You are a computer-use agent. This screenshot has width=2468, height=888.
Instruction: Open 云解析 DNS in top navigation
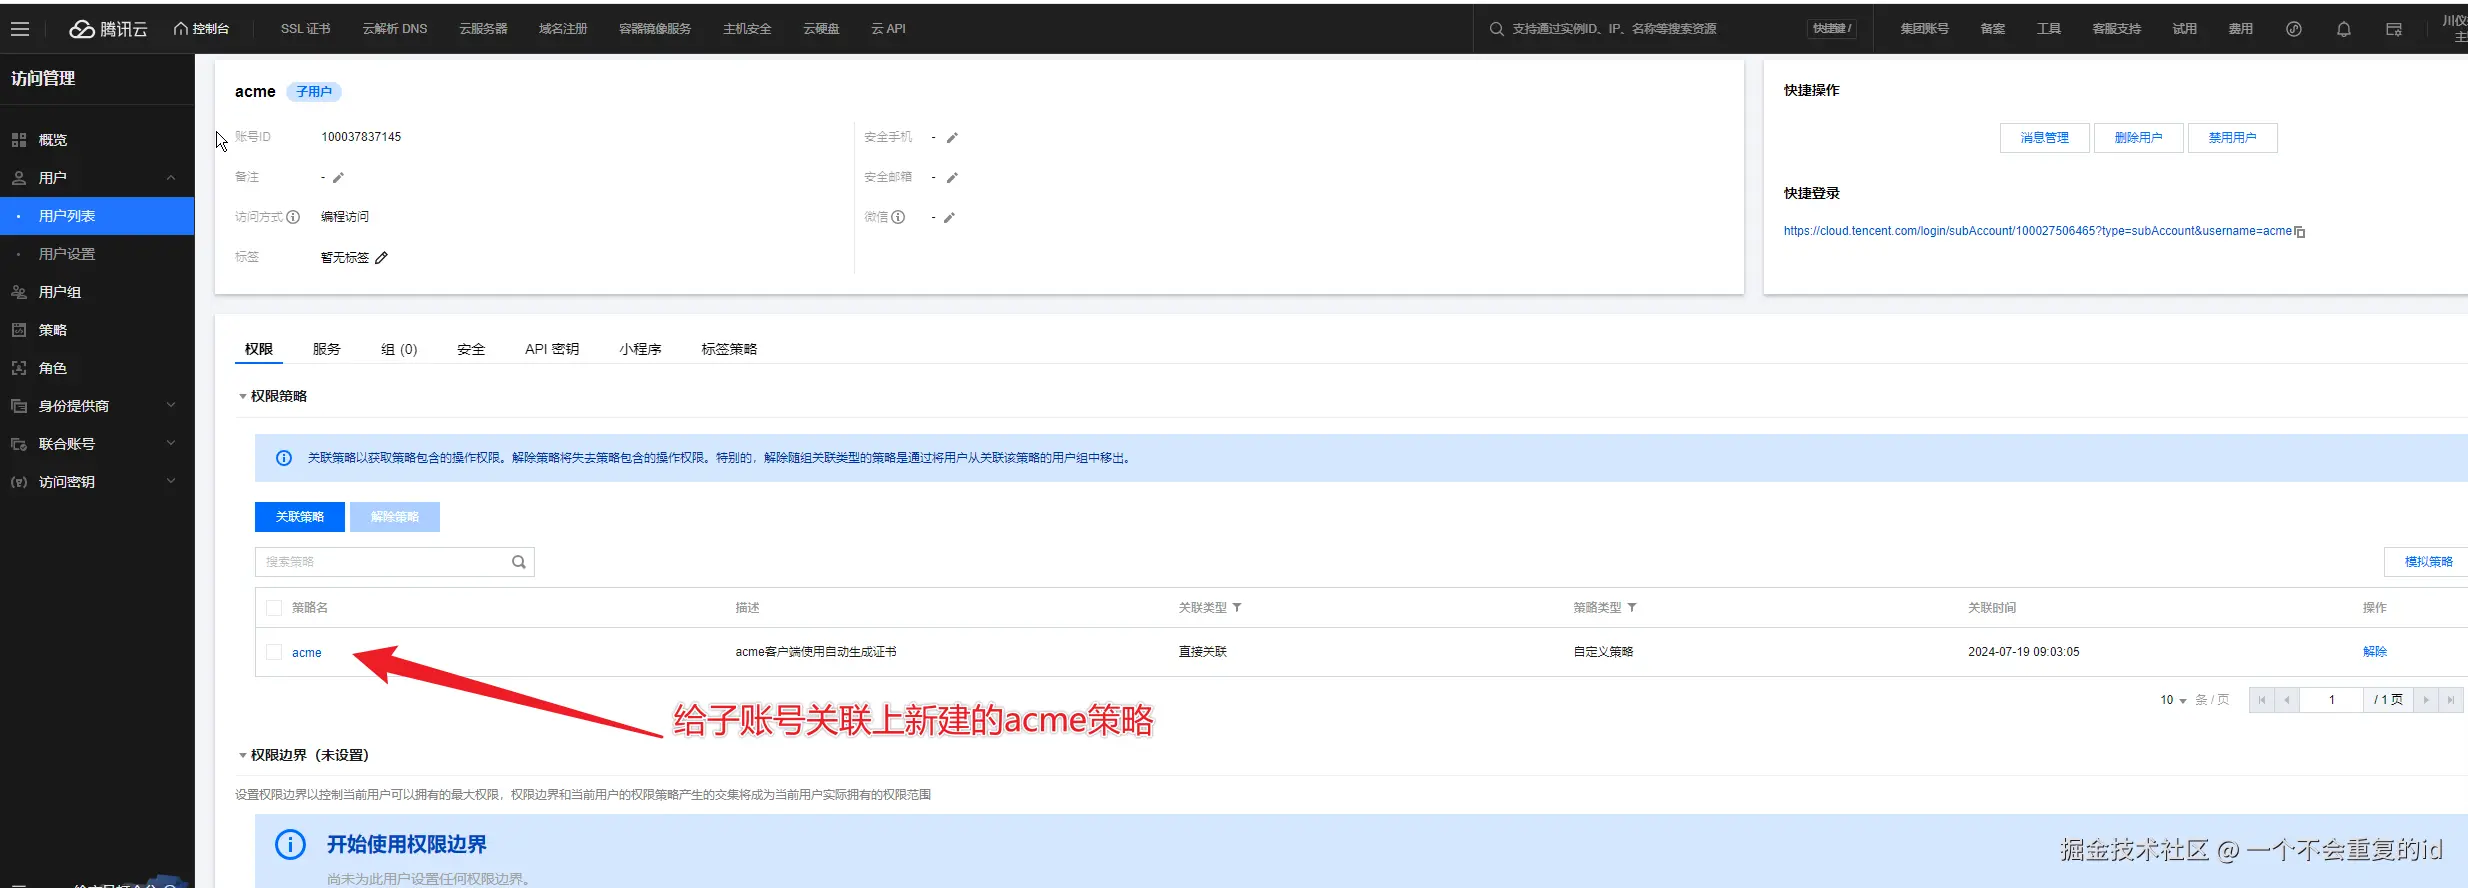click(x=395, y=29)
